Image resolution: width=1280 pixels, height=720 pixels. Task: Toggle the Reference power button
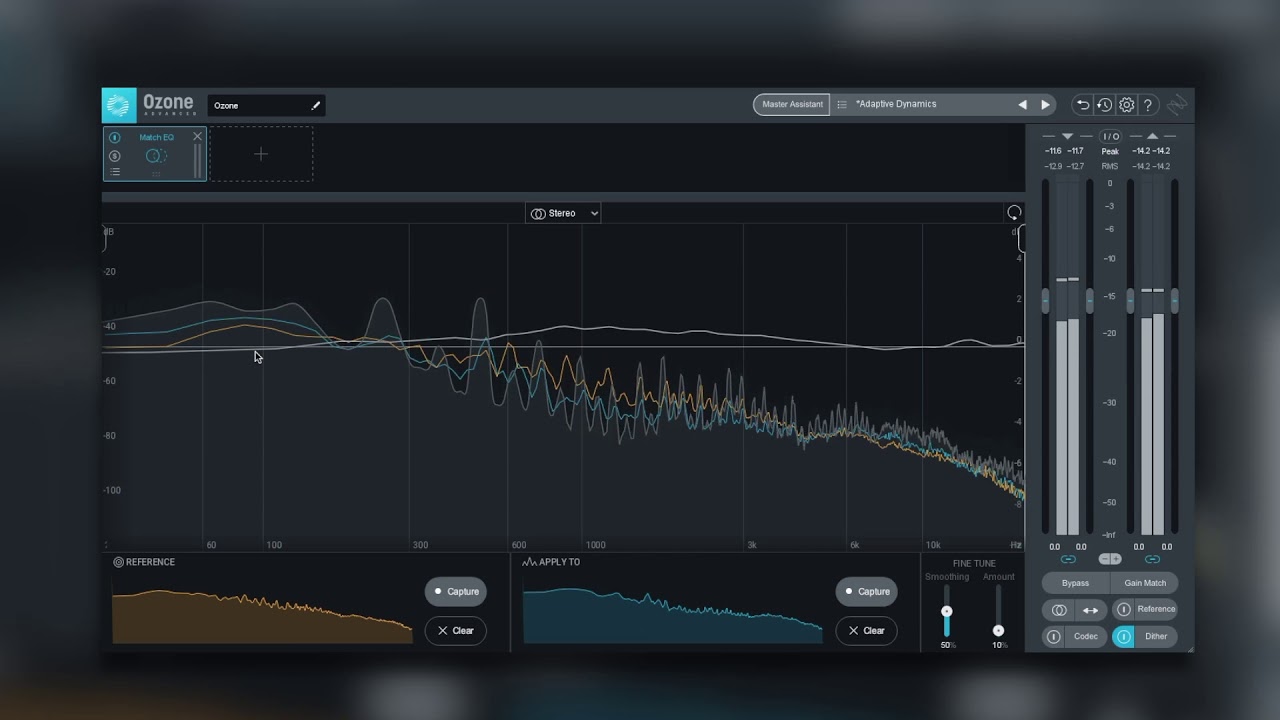[1124, 610]
